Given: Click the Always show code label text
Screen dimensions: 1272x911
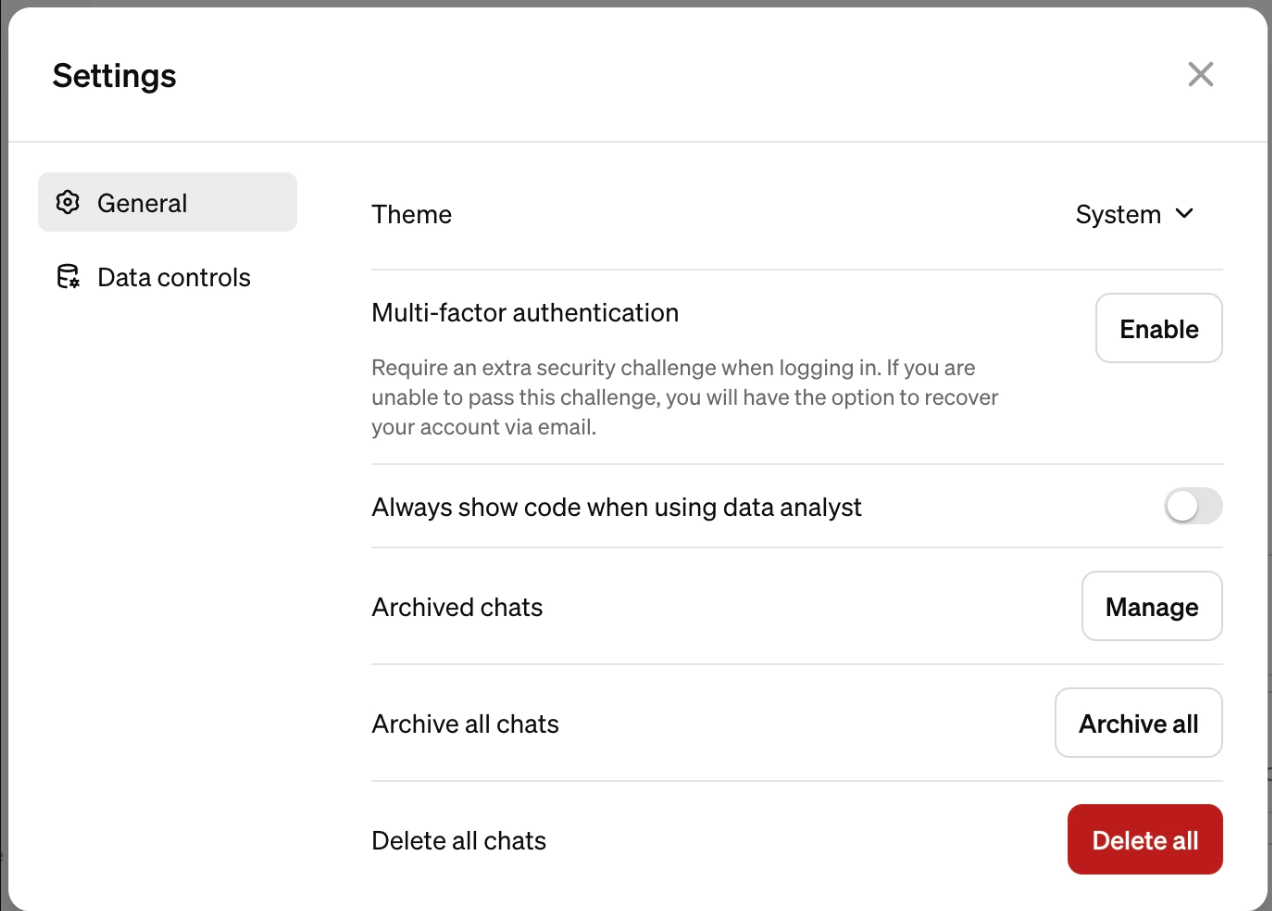Looking at the screenshot, I should pyautogui.click(x=616, y=508).
